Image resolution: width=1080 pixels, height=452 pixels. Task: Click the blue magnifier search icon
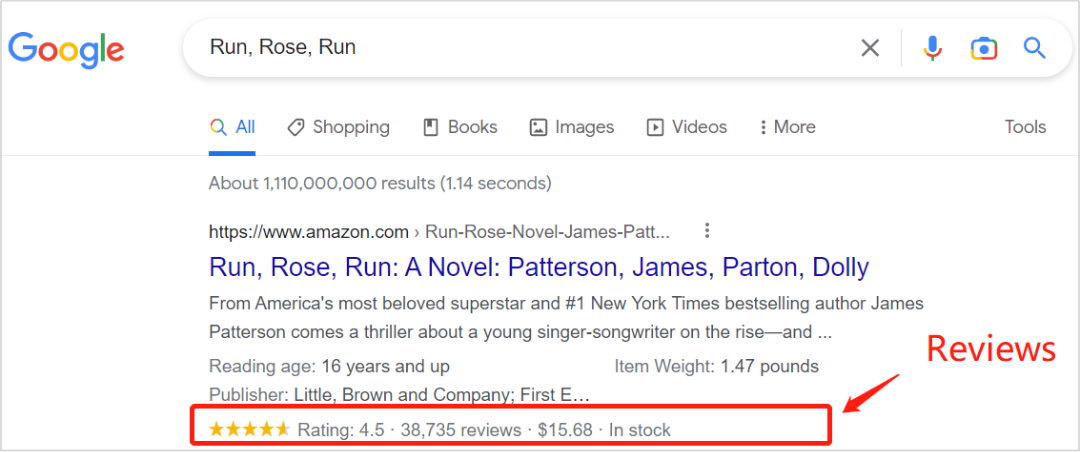(1034, 48)
